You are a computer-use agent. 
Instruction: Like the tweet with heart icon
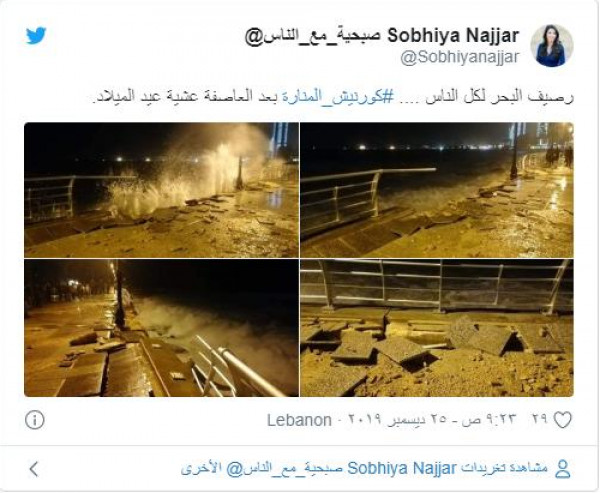pos(563,420)
